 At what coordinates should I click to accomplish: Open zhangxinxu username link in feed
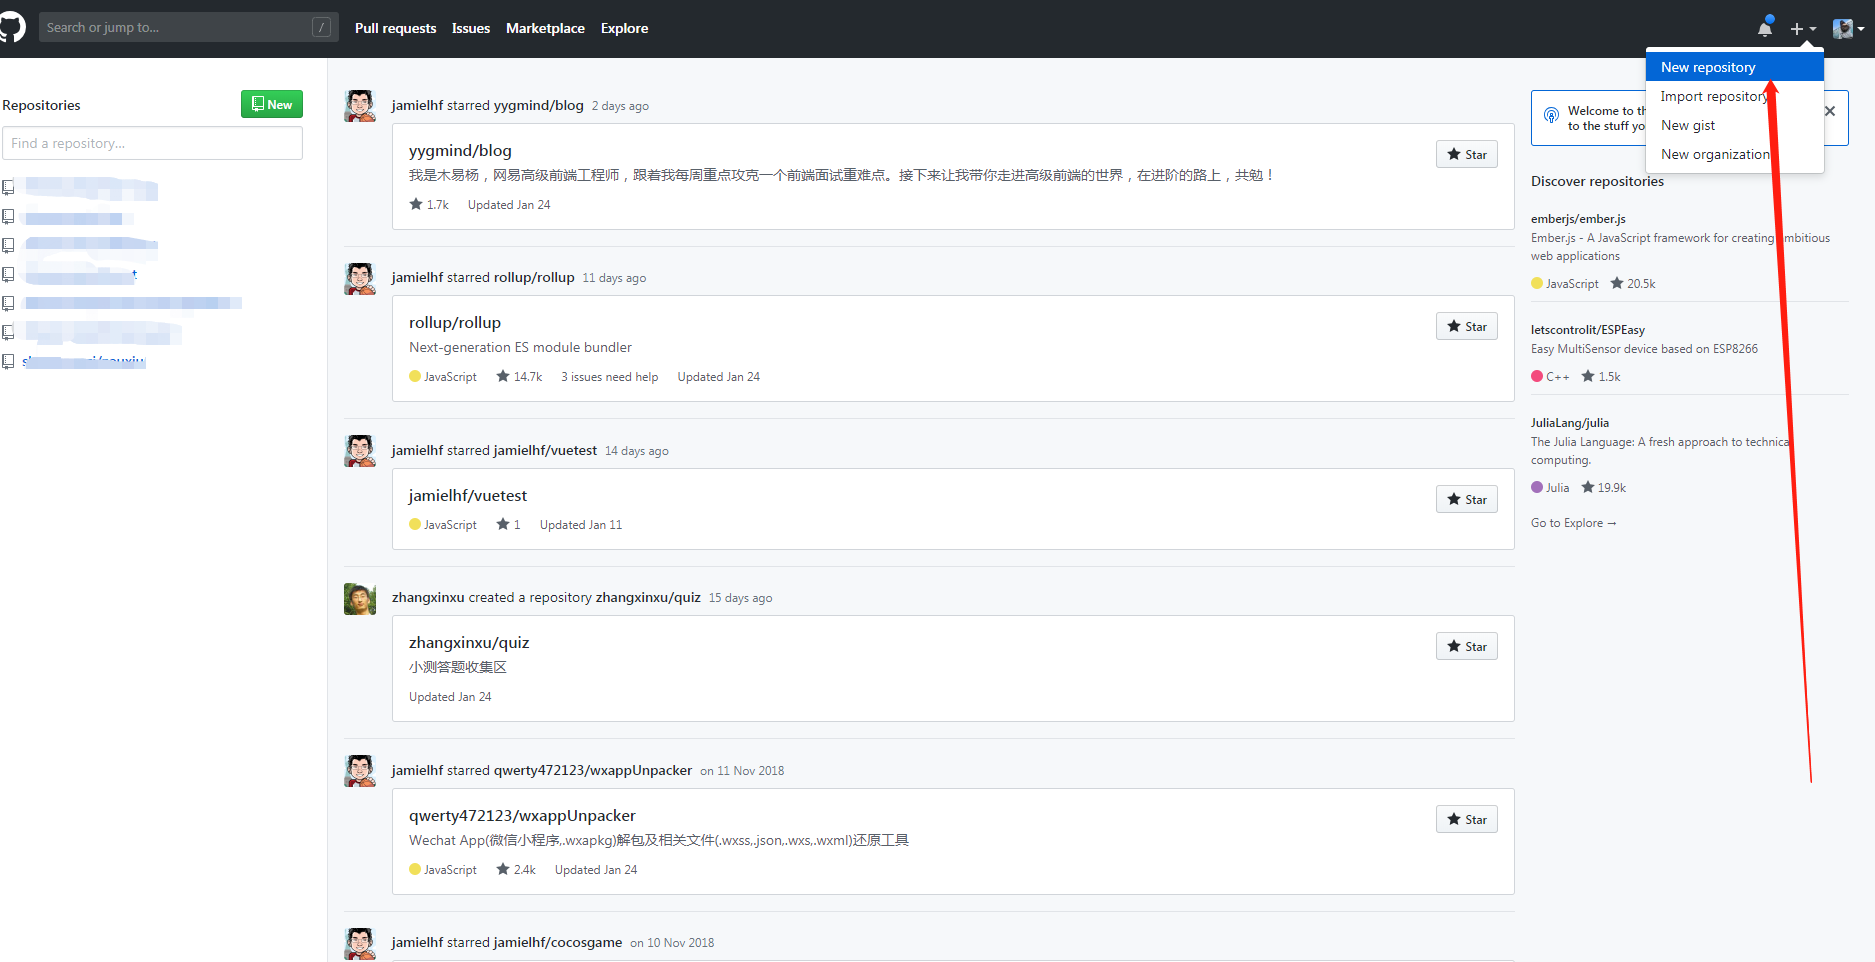pos(428,597)
